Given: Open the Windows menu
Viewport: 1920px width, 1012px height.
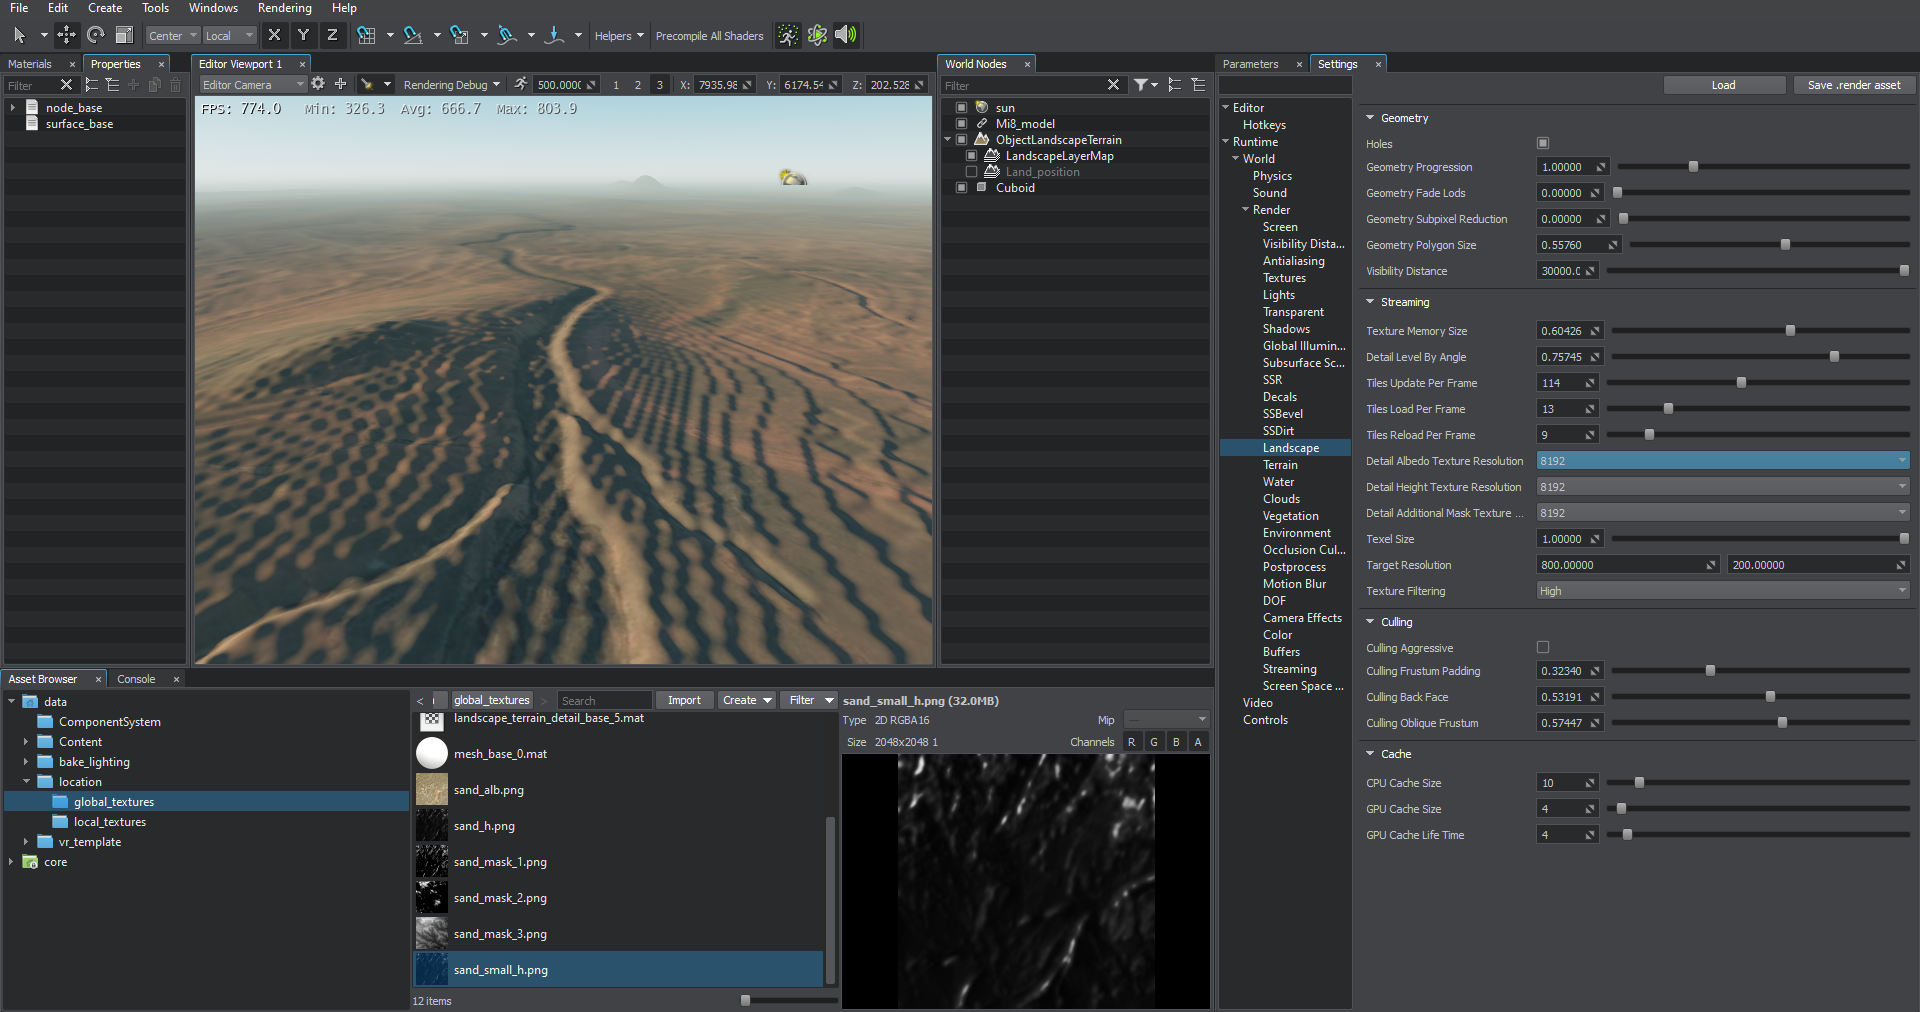Looking at the screenshot, I should [x=213, y=8].
